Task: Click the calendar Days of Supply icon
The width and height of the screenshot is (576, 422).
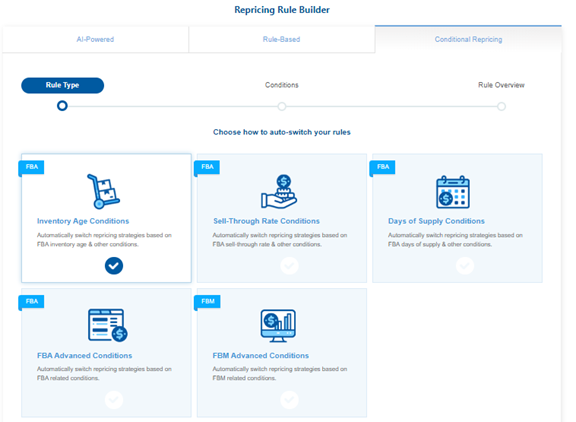Action: pos(453,192)
